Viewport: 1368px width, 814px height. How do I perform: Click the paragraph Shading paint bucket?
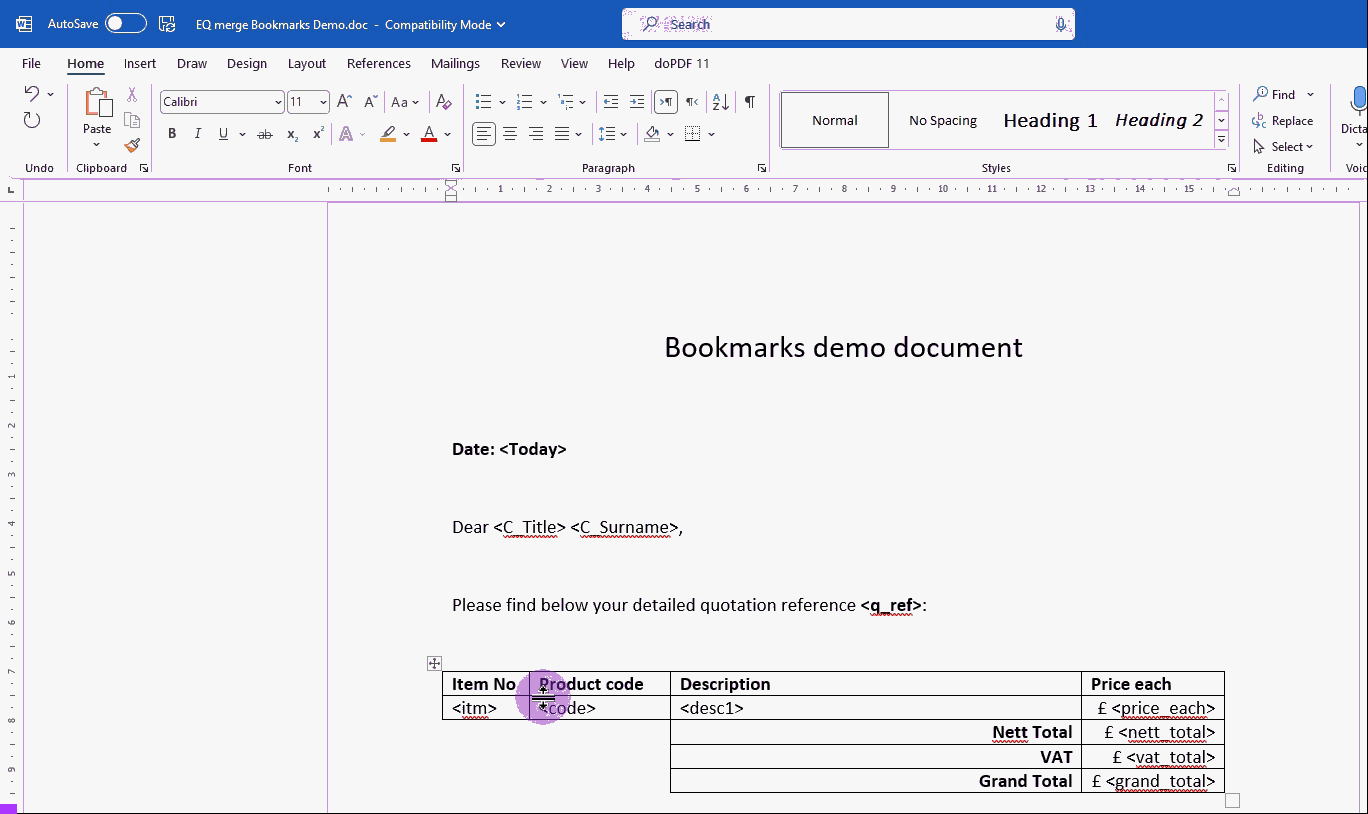(652, 134)
